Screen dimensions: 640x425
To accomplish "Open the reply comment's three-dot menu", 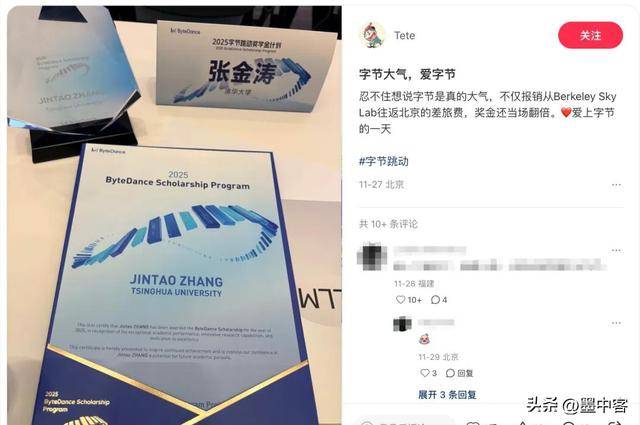I will tap(616, 323).
